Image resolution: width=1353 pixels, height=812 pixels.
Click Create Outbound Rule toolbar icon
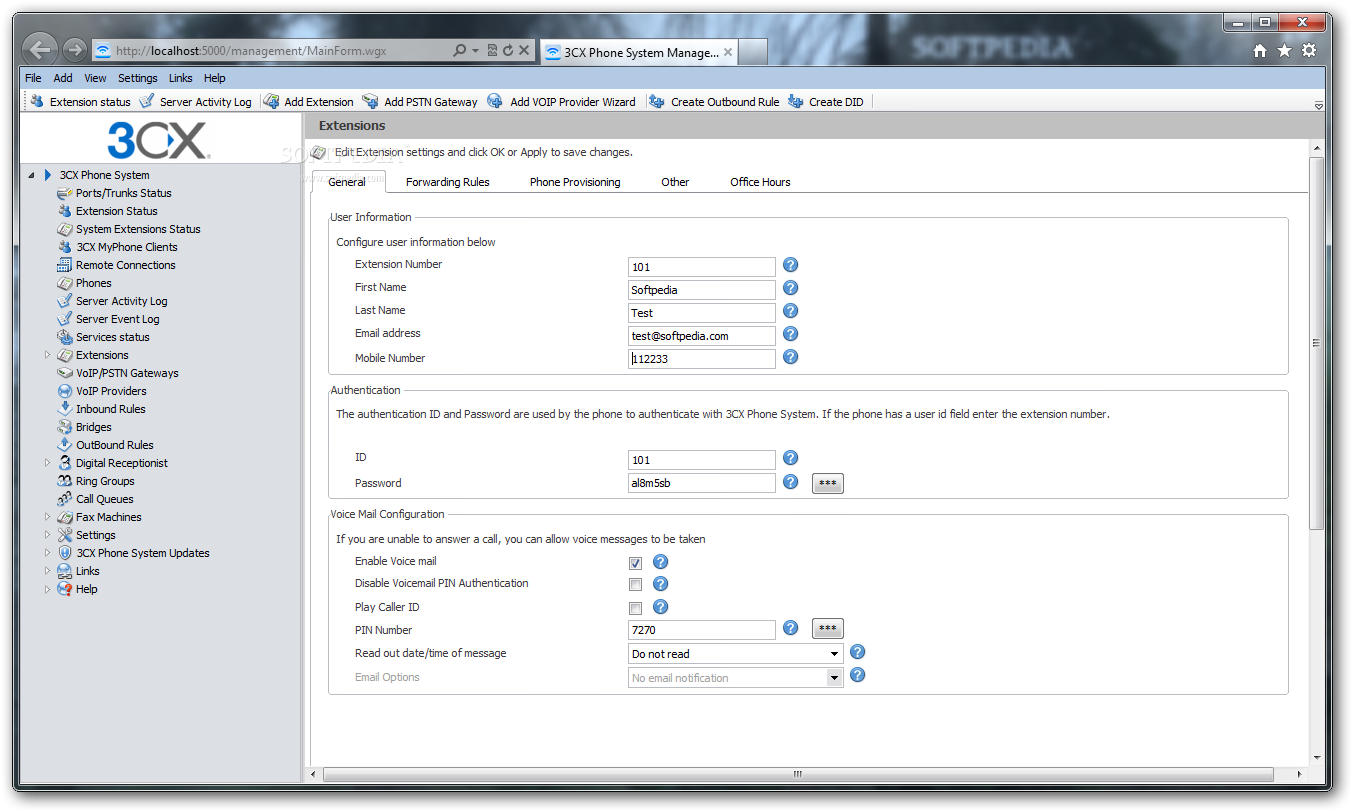[657, 101]
